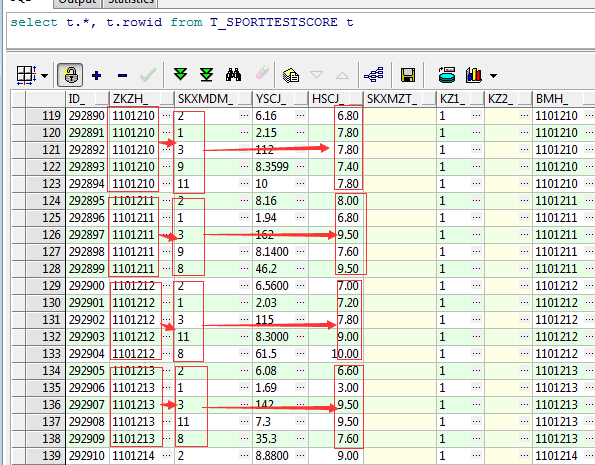Open Find with the binoculars icon
This screenshot has height=465, width=595.
(233, 75)
